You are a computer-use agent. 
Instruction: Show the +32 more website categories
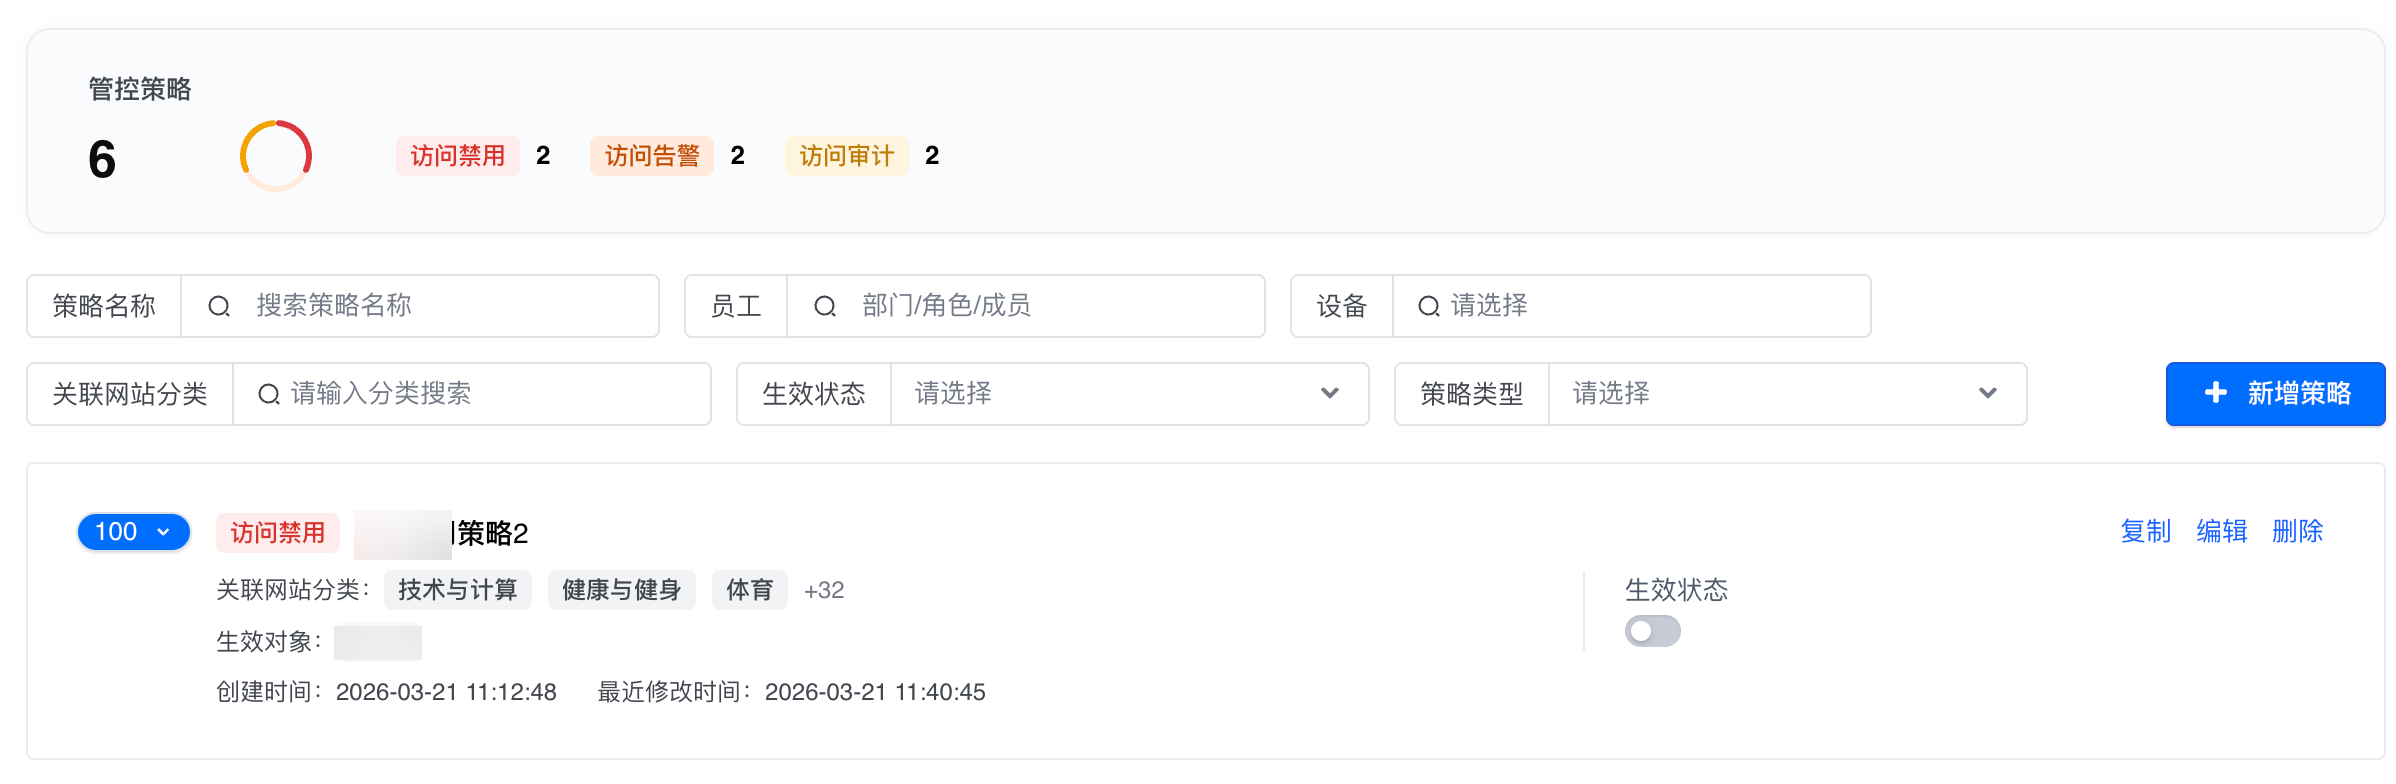[824, 590]
